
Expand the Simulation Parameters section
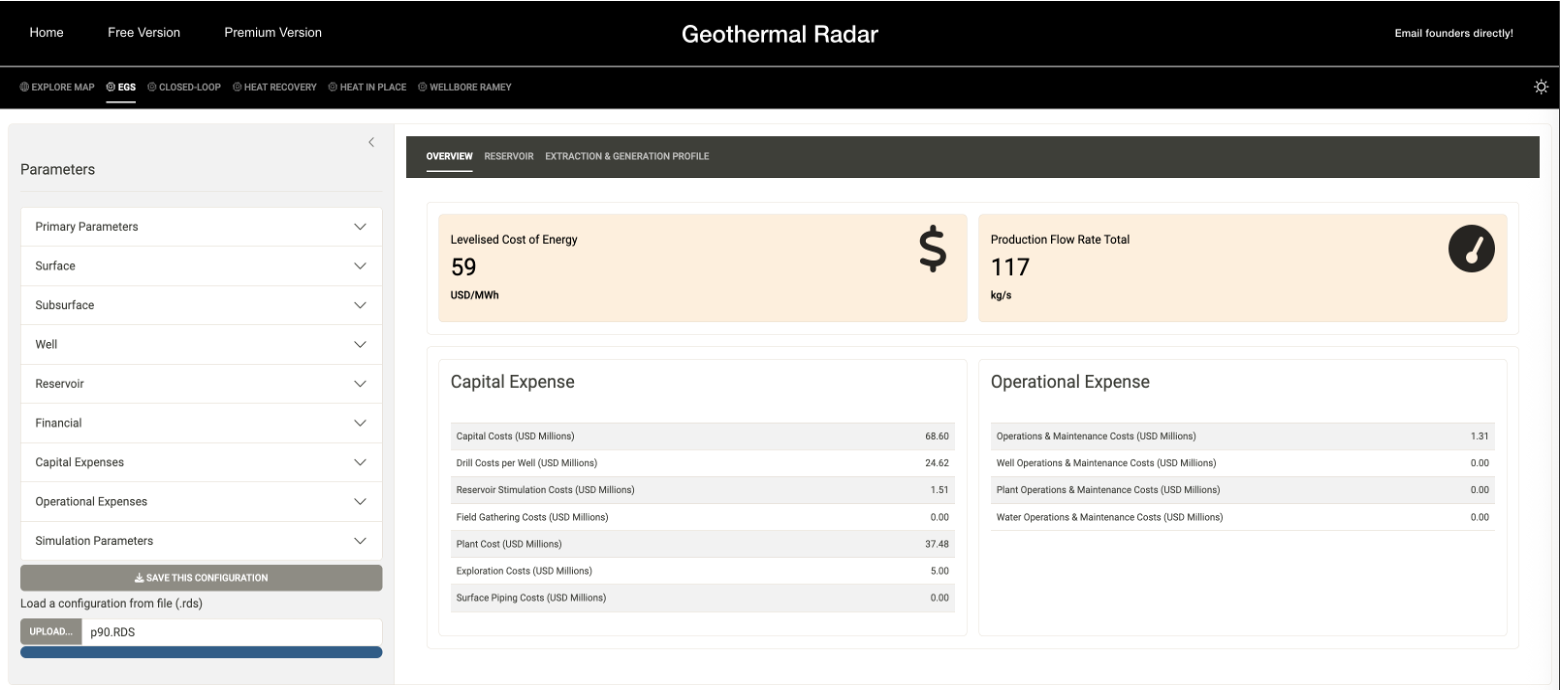[x=201, y=540]
